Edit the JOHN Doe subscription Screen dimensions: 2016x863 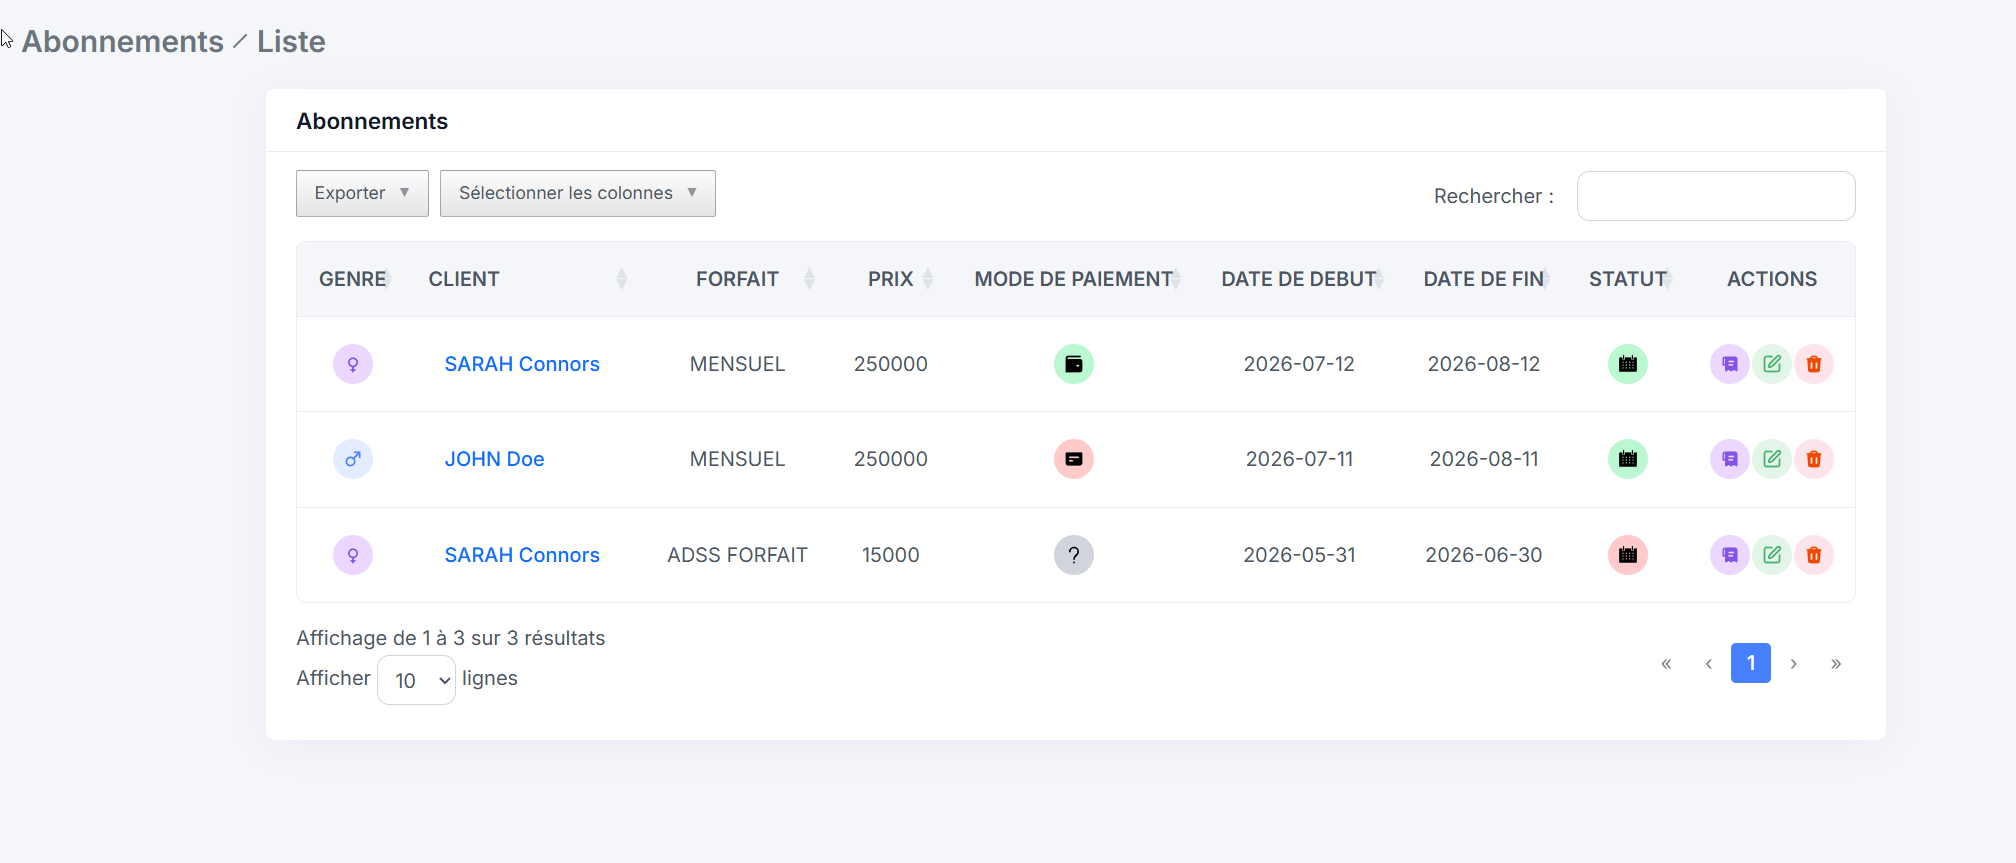(x=1772, y=459)
